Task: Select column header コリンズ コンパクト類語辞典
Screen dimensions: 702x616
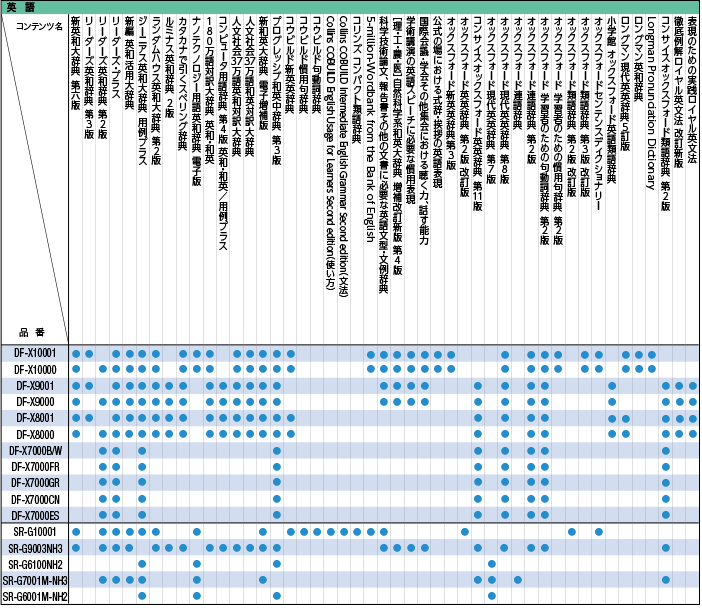Action: tap(357, 80)
